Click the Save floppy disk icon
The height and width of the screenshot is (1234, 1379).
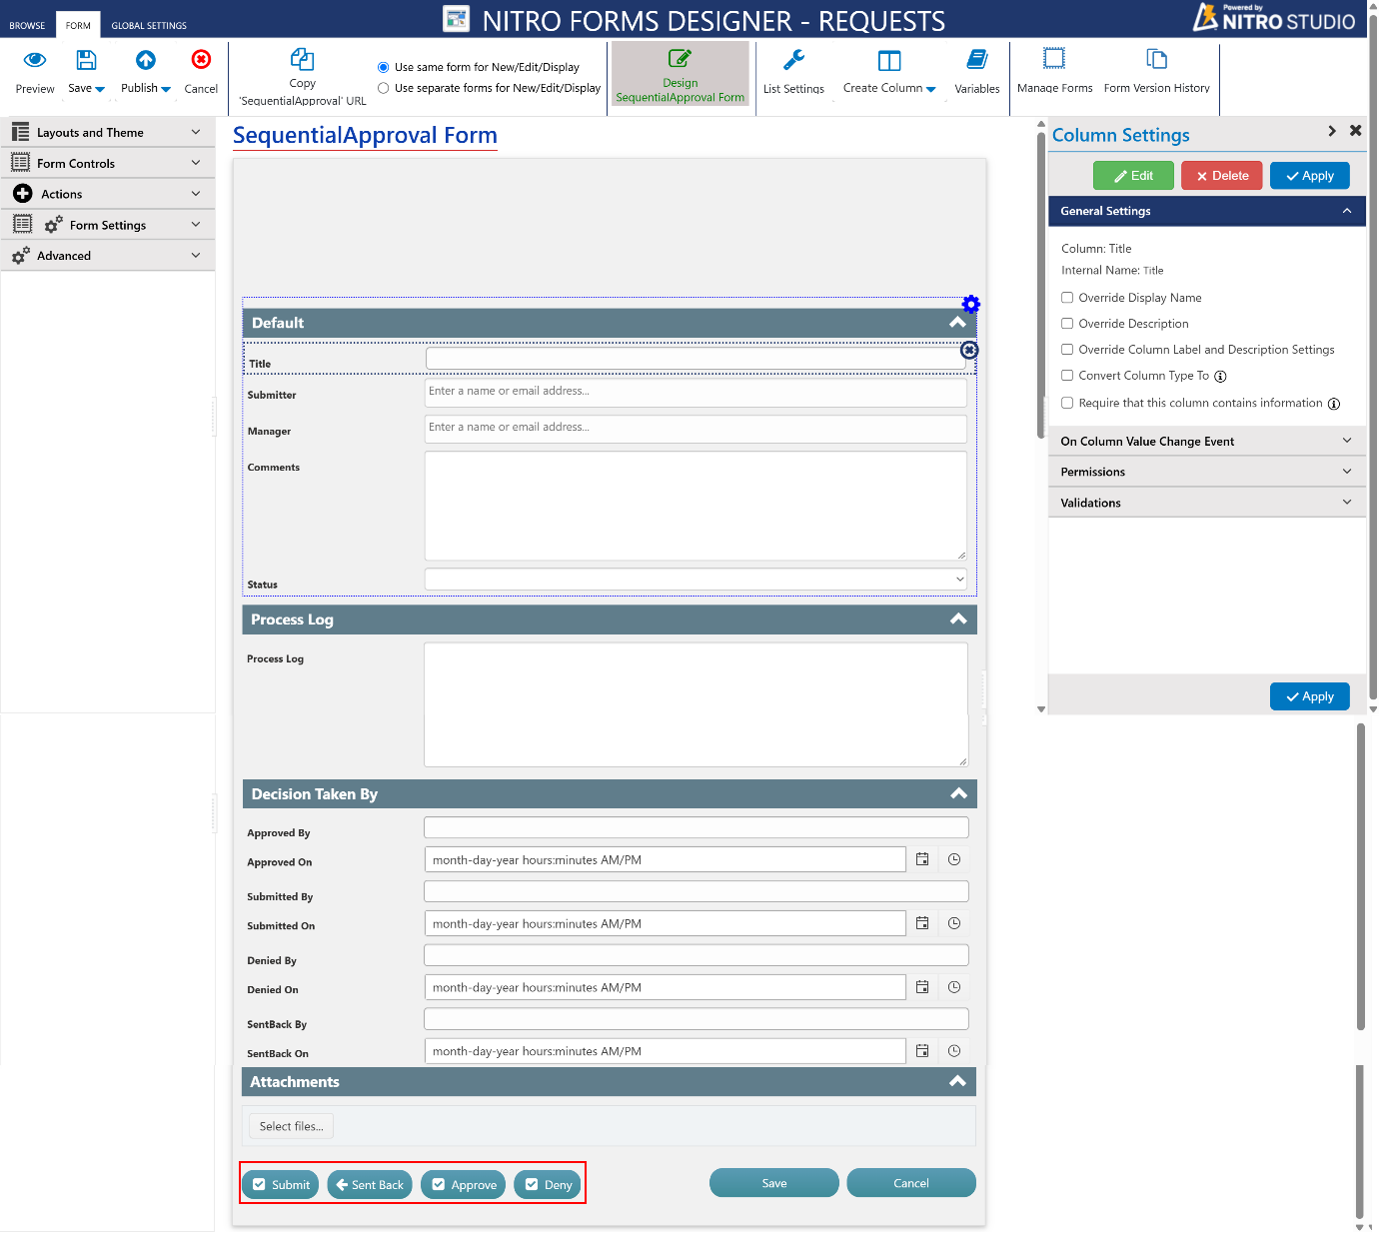pos(86,60)
